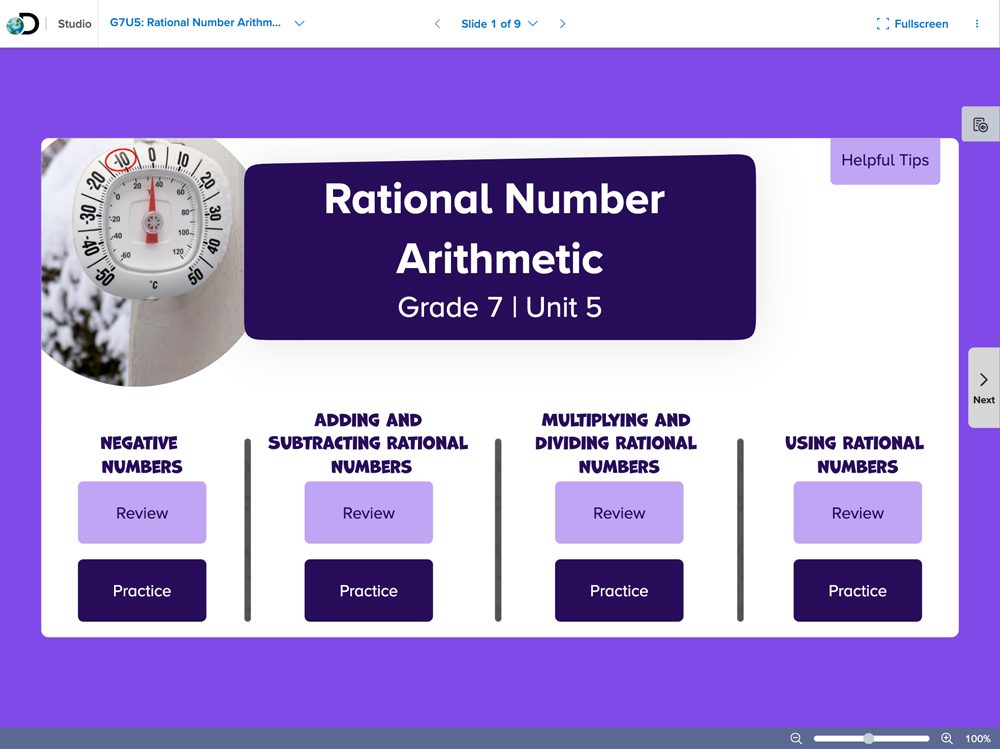Advance with the next slide arrow in header
This screenshot has width=1000, height=749.
tap(562, 24)
